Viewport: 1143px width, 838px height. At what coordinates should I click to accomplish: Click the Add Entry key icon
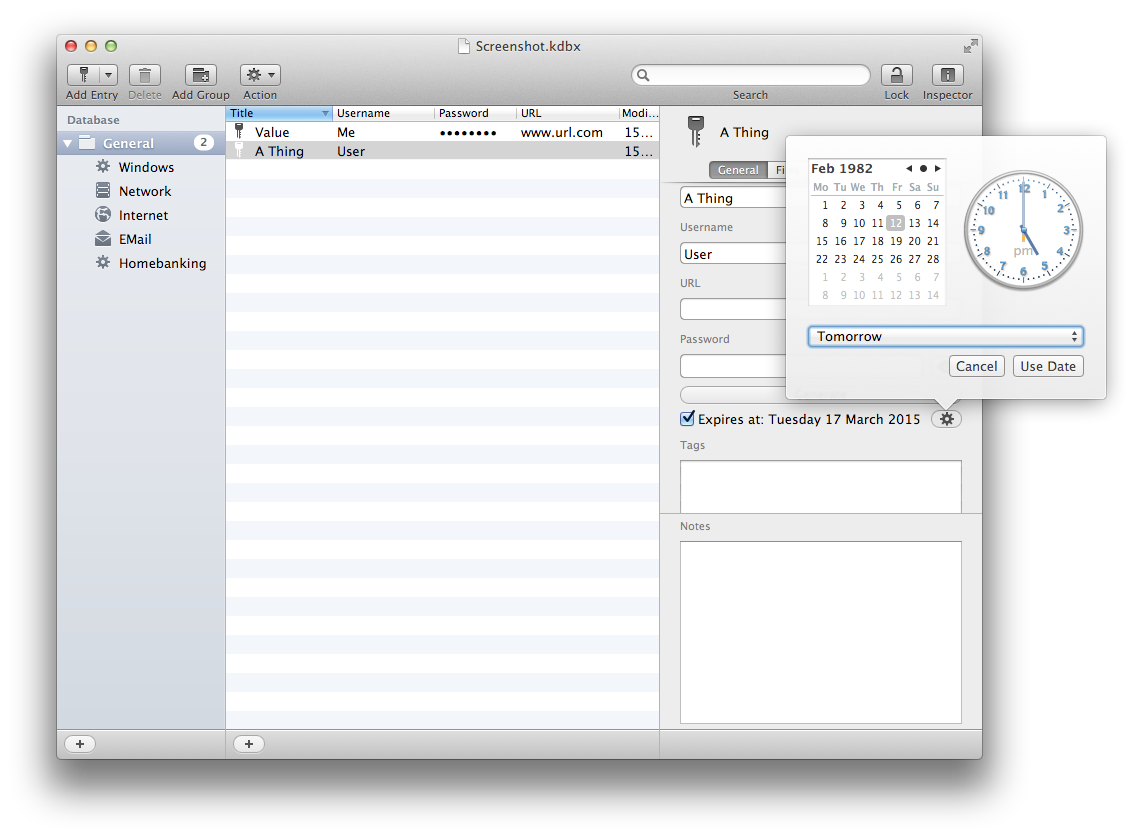(83, 75)
